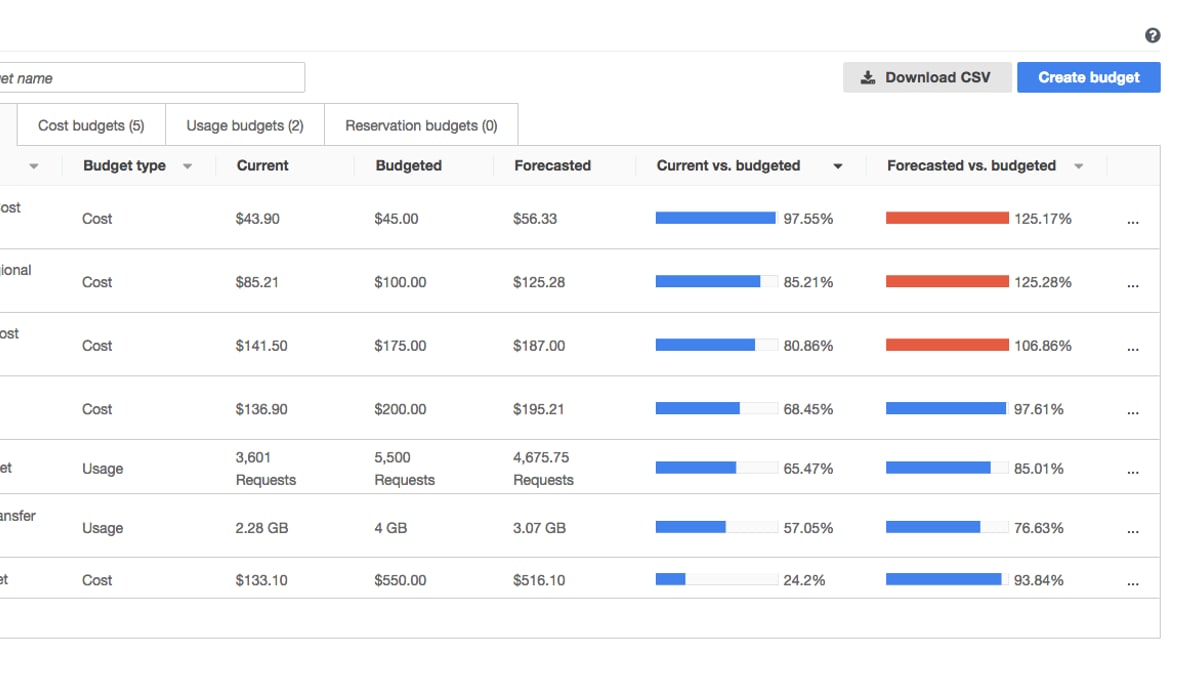The image size is (1200, 675).
Task: Select the $100.00 budgeted amount
Action: click(x=400, y=283)
